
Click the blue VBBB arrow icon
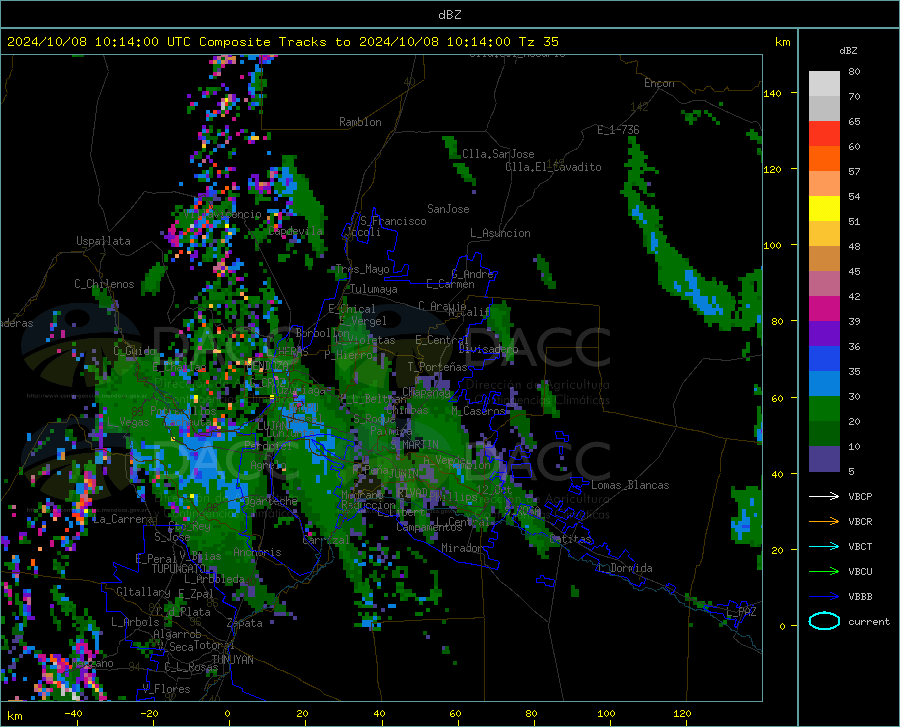tap(824, 597)
